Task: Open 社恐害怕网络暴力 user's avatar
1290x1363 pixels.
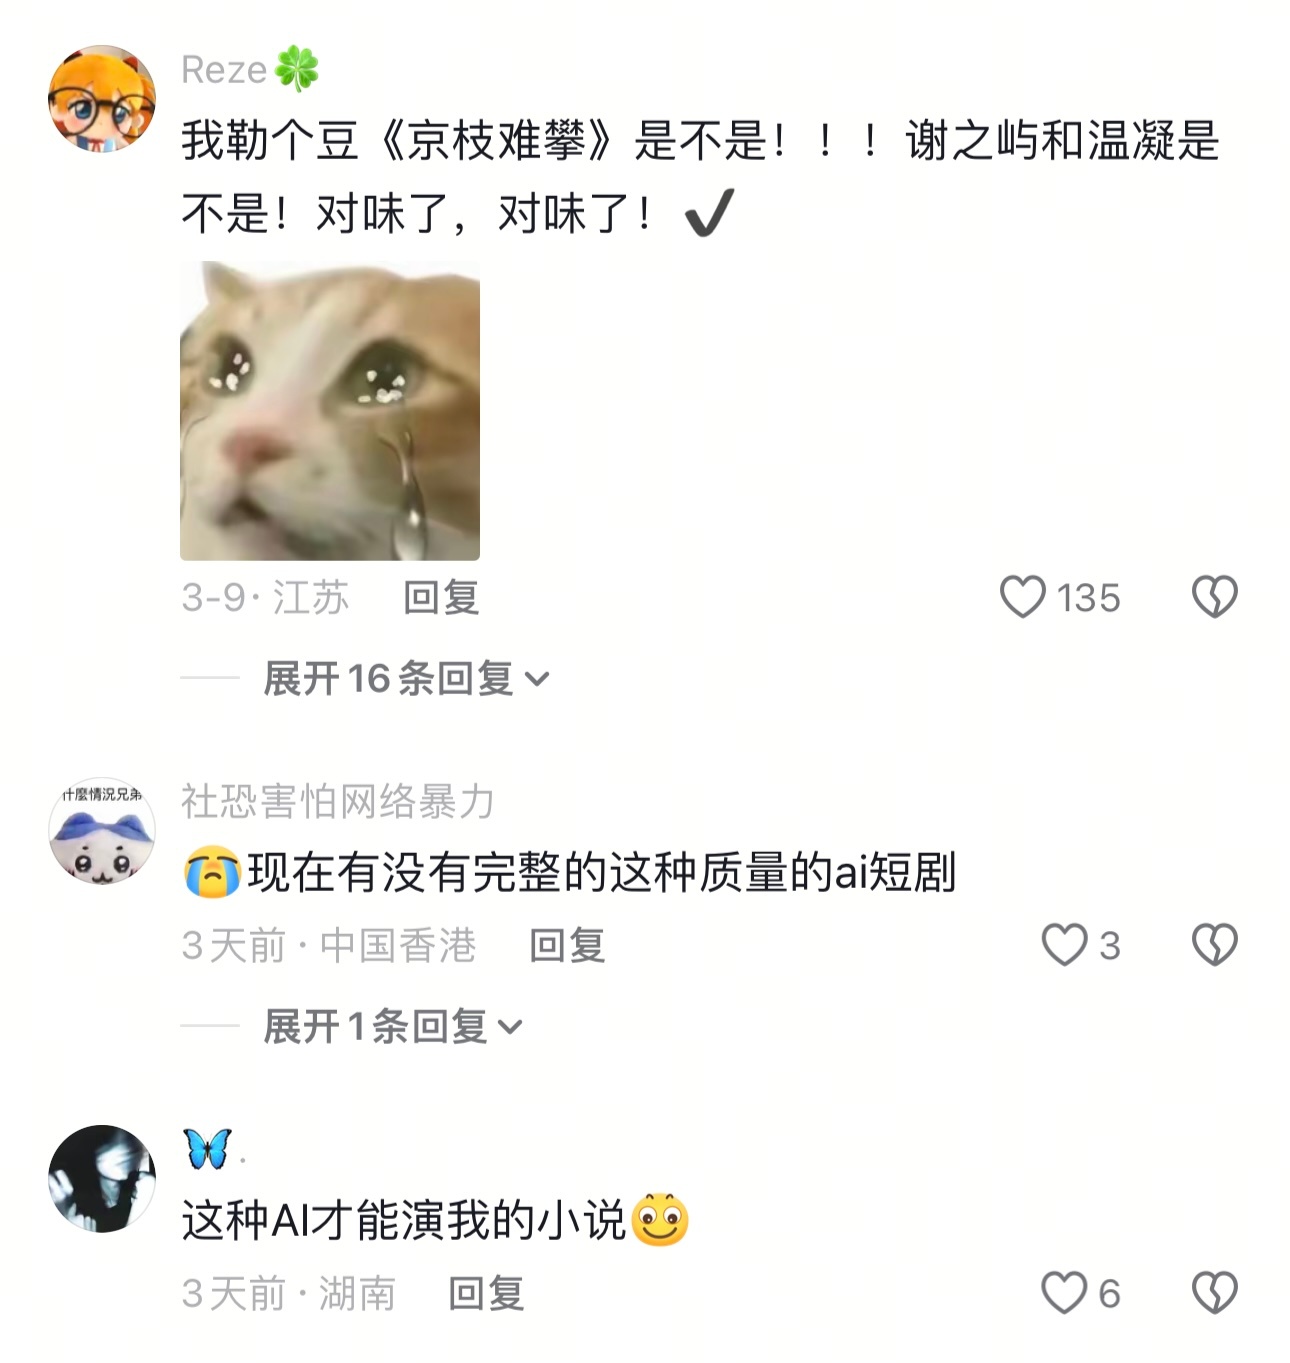Action: pyautogui.click(x=102, y=831)
